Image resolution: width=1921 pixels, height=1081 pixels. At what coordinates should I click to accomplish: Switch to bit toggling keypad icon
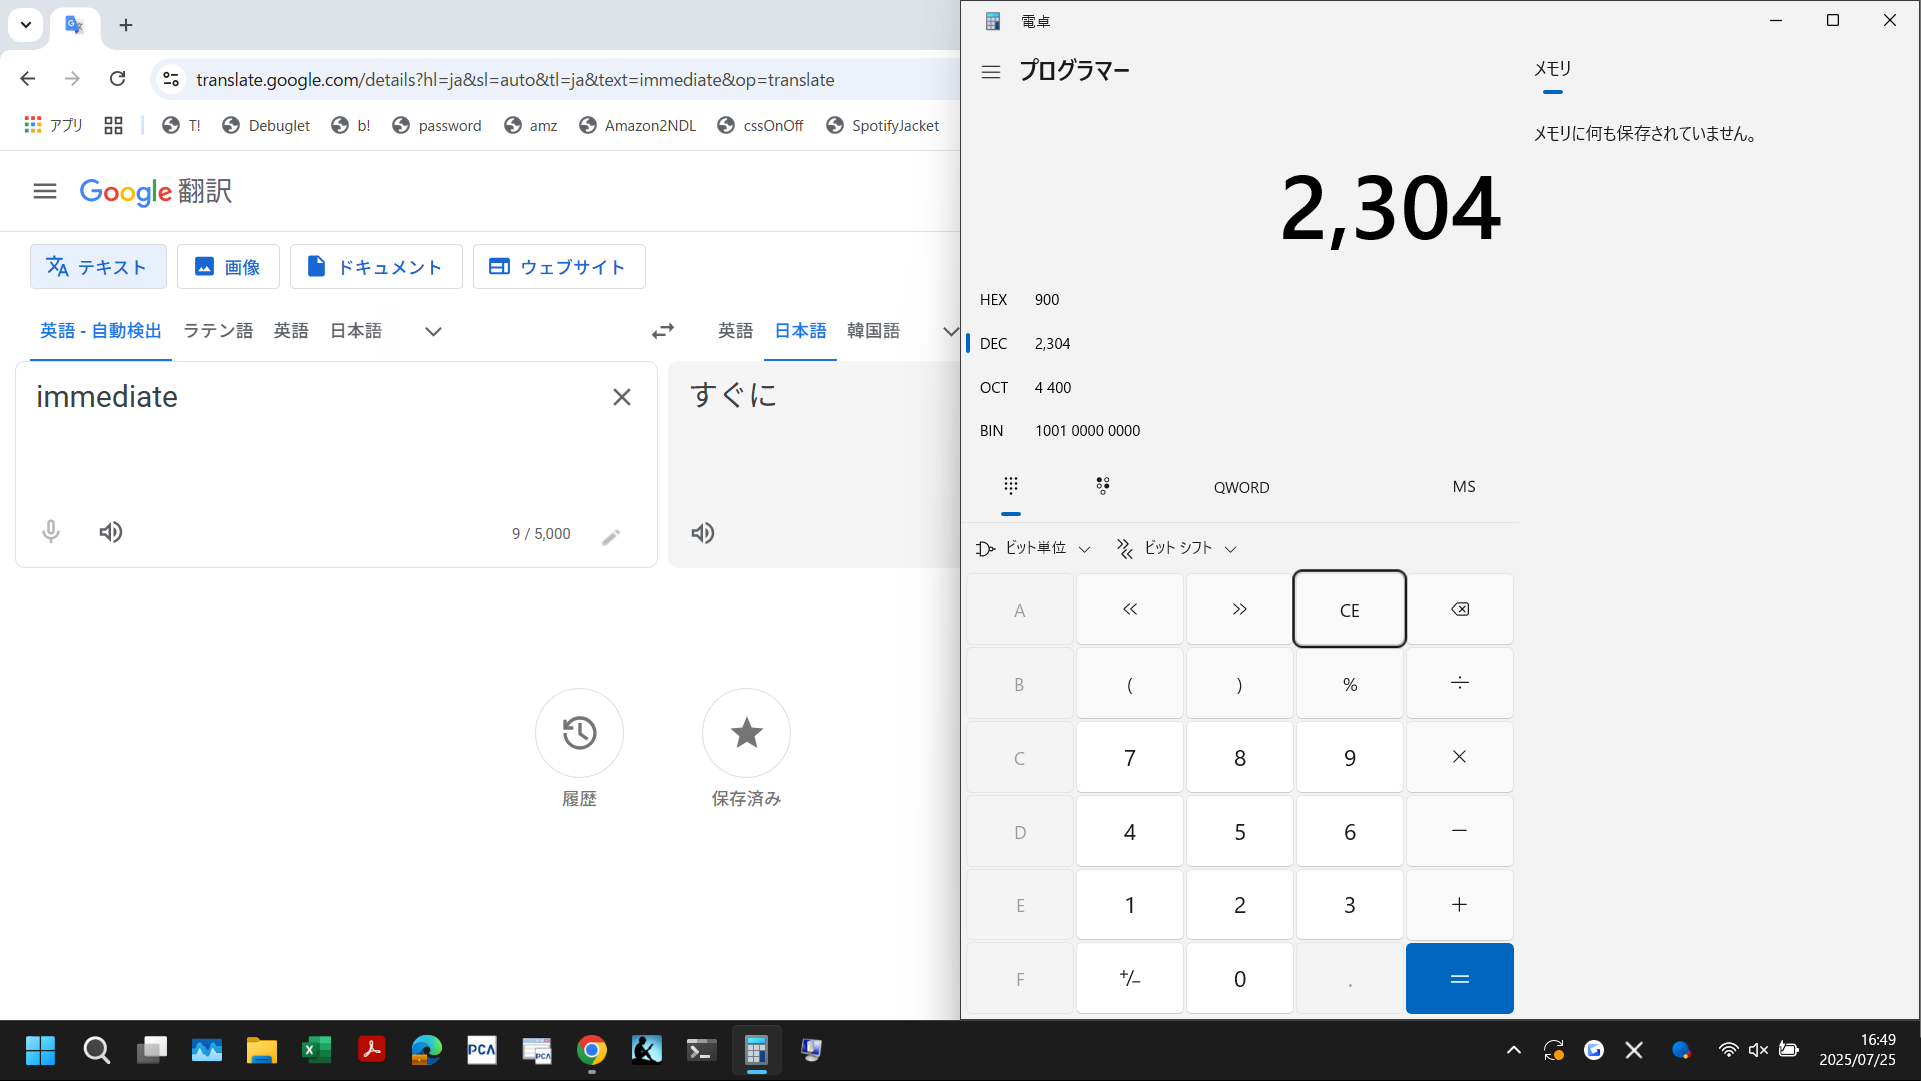[1103, 486]
